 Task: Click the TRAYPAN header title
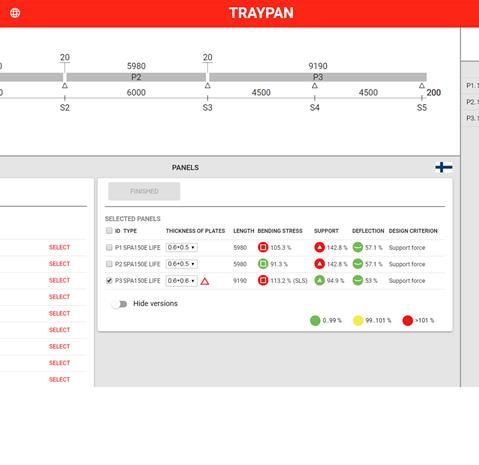click(x=261, y=13)
